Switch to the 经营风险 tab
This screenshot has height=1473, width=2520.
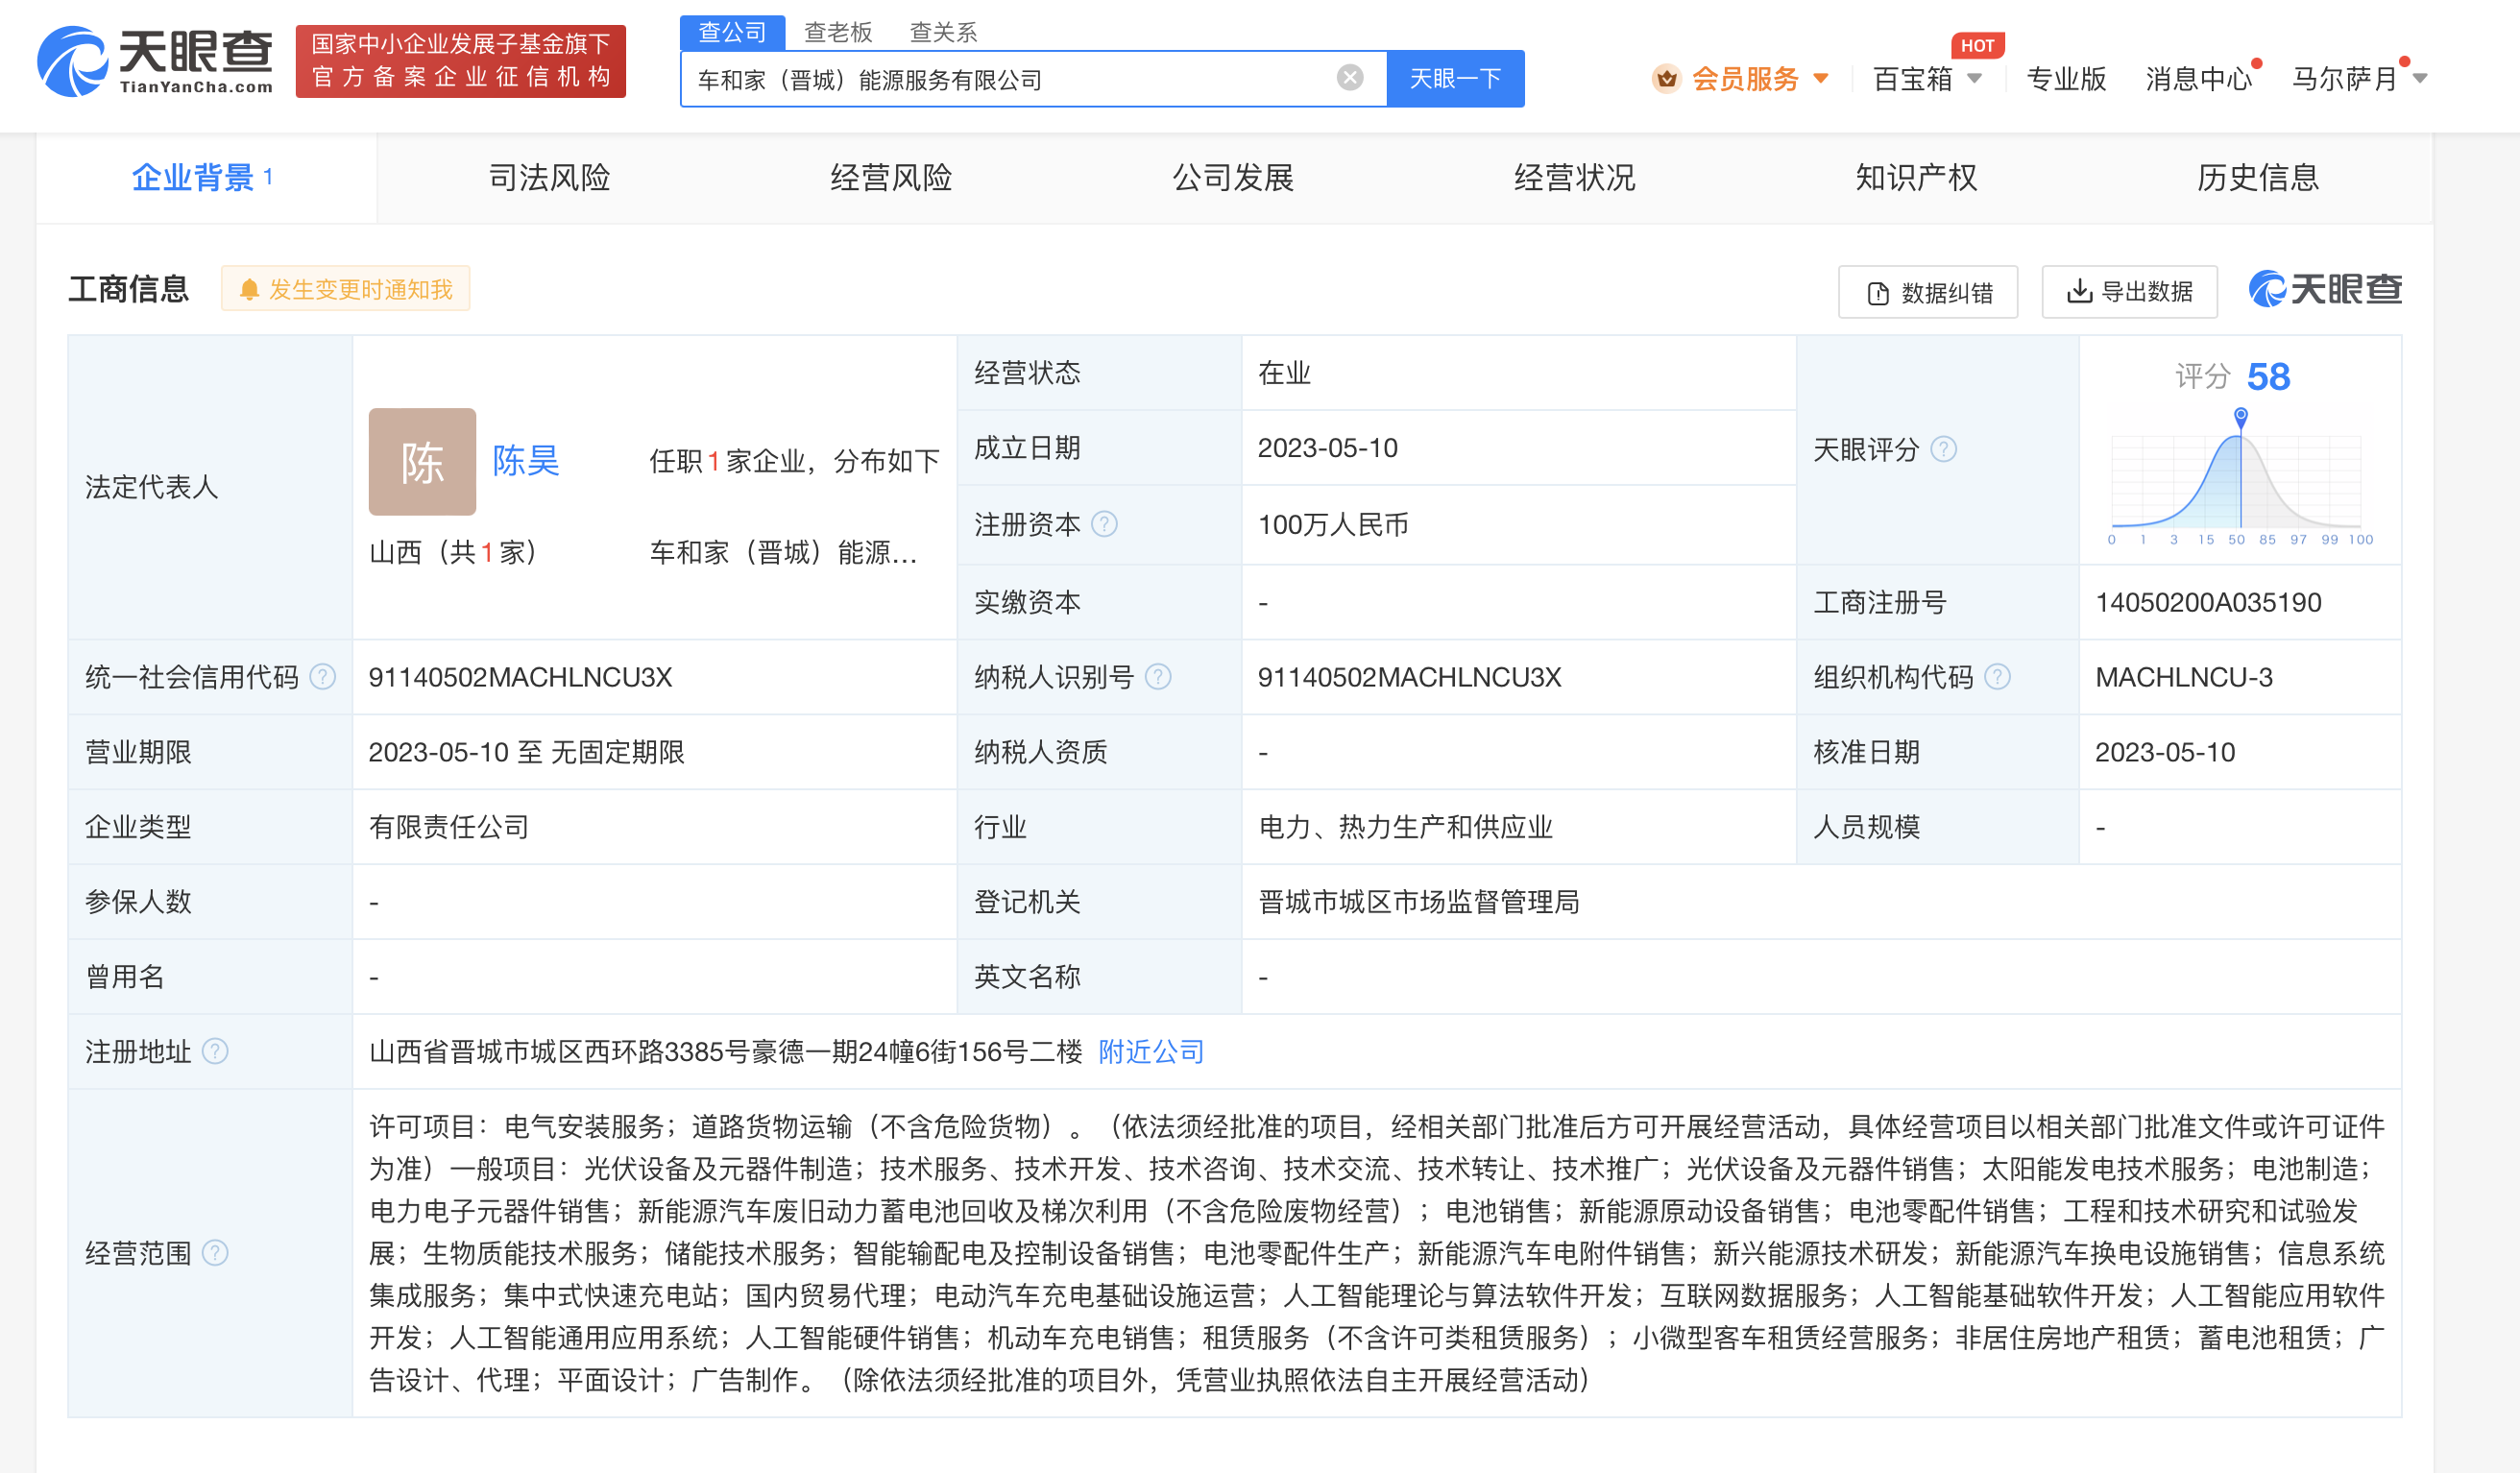[891, 178]
